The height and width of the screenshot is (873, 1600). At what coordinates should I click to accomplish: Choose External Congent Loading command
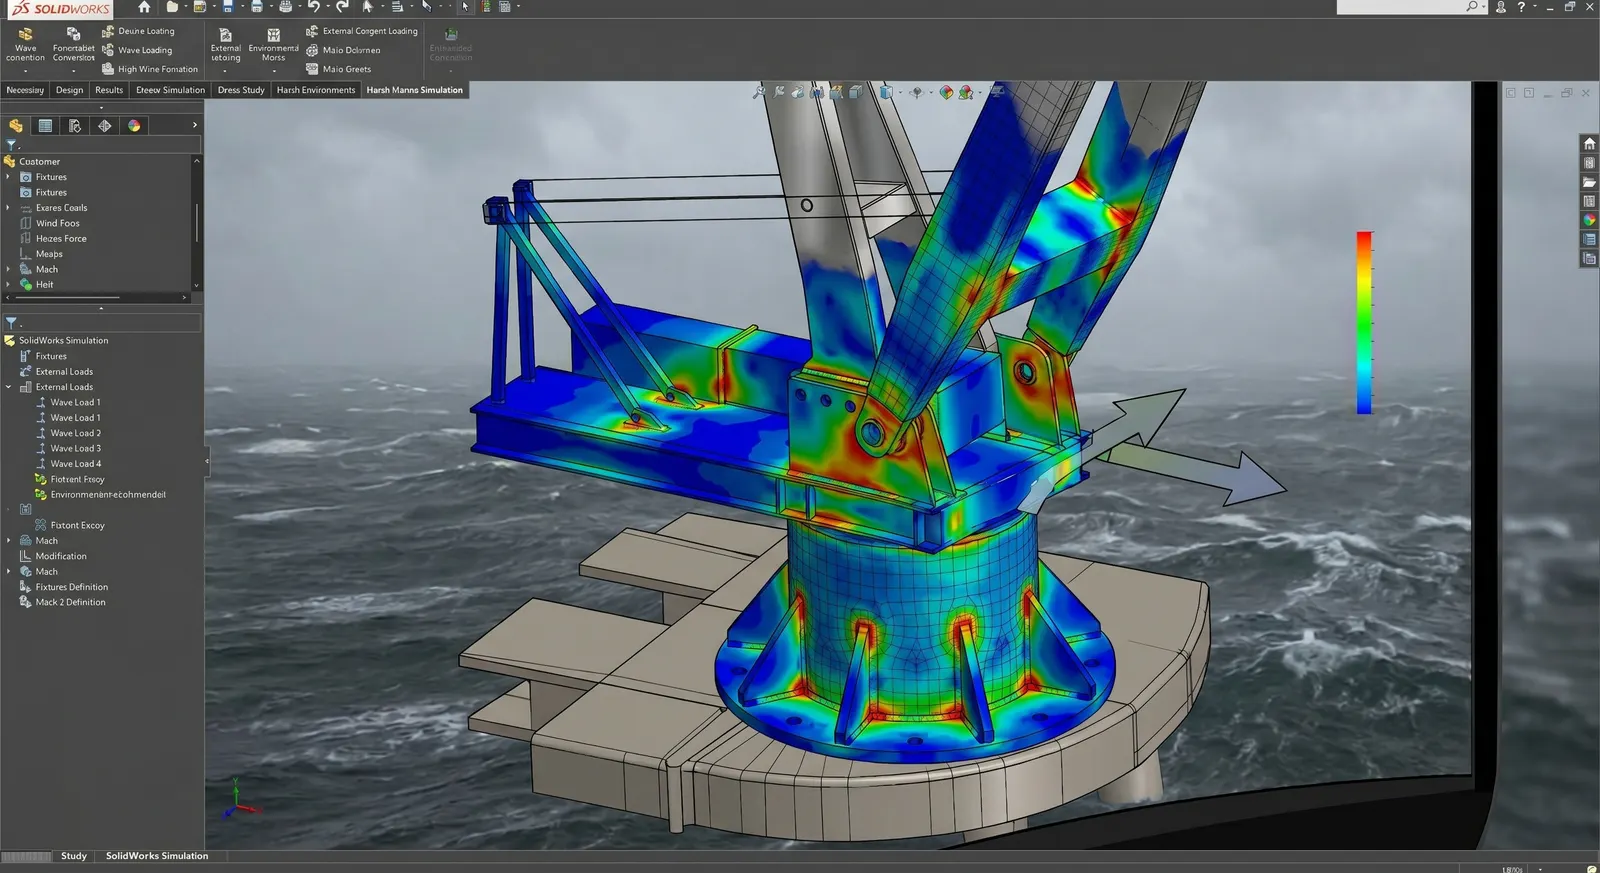362,31
